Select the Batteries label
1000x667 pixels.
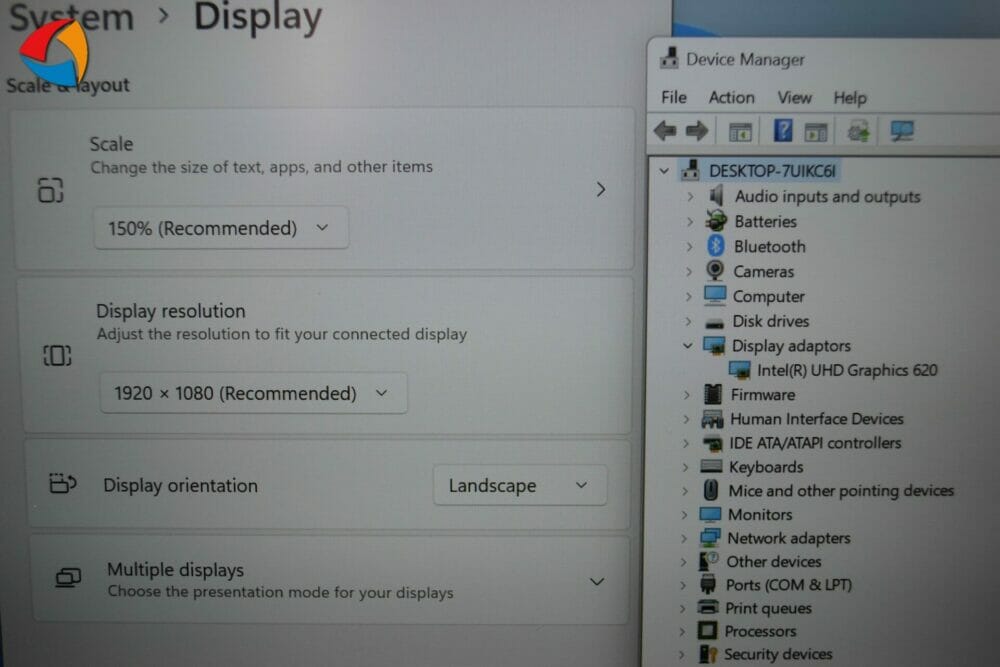pyautogui.click(x=765, y=221)
